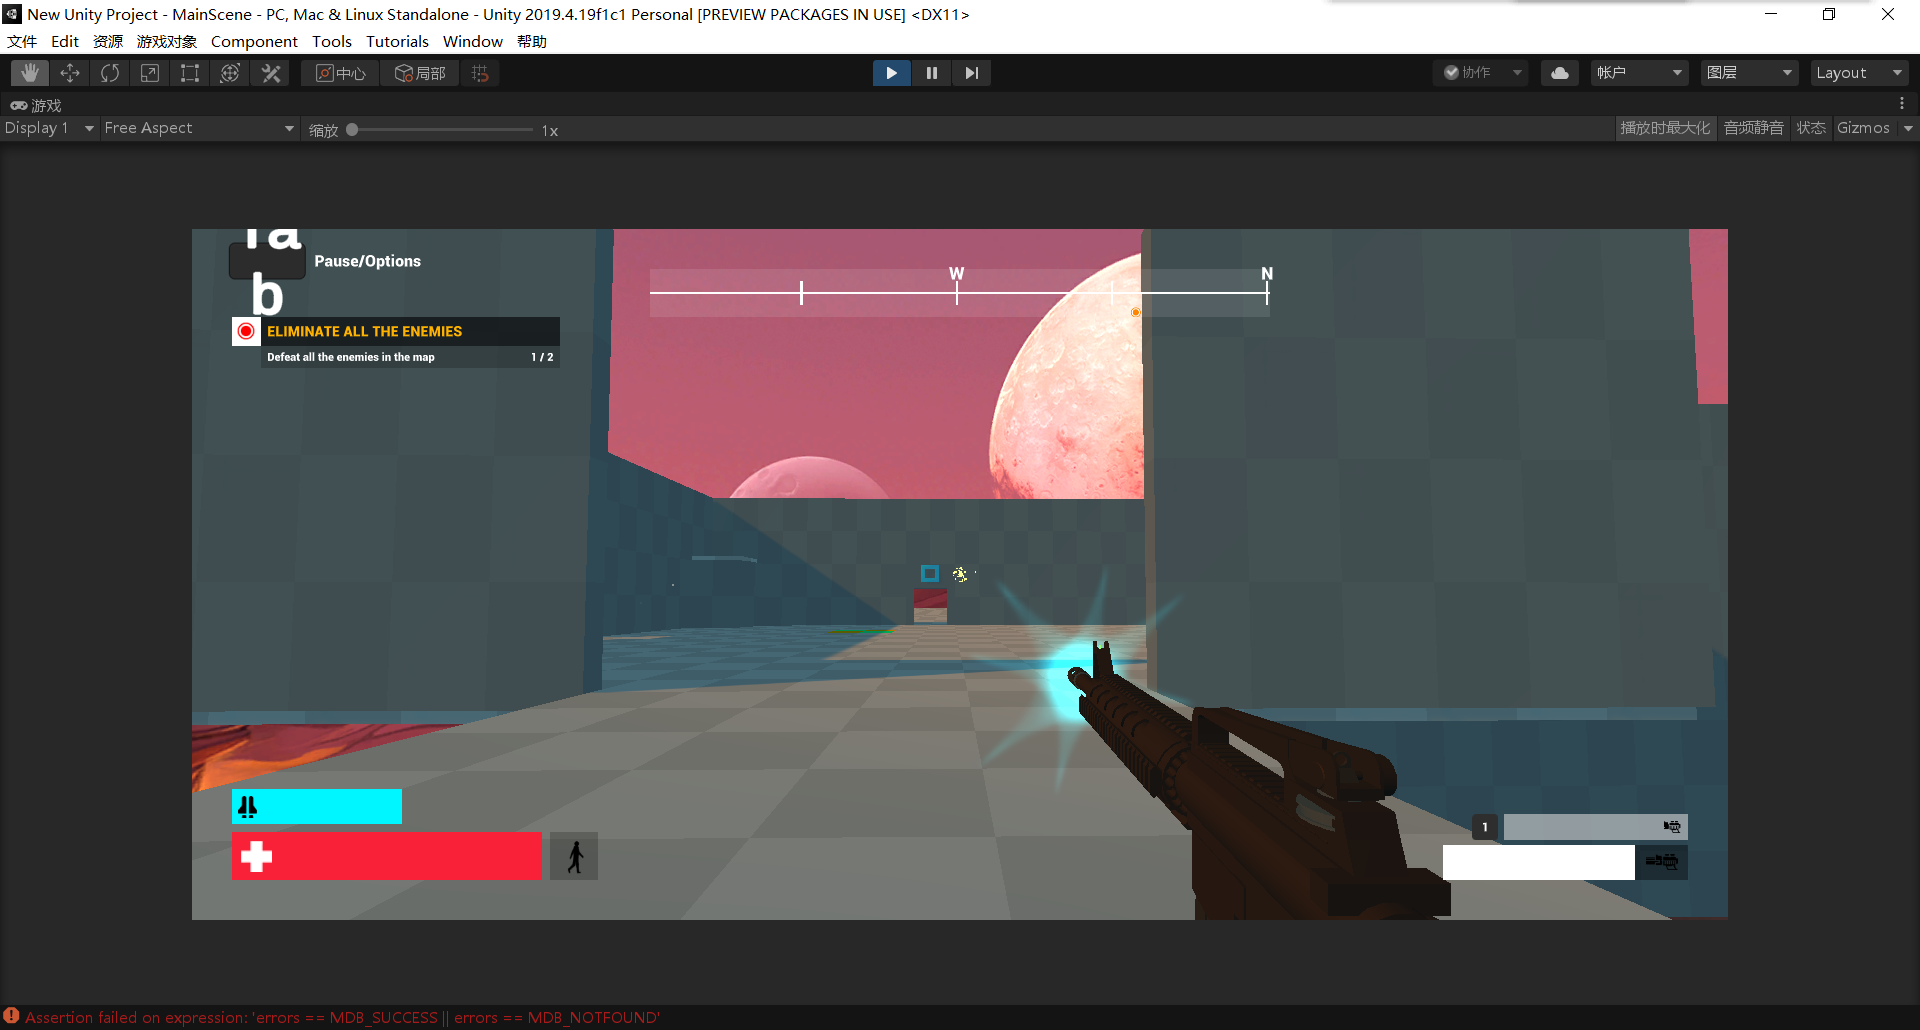Open the Component menu
This screenshot has width=1920, height=1030.
pyautogui.click(x=254, y=41)
